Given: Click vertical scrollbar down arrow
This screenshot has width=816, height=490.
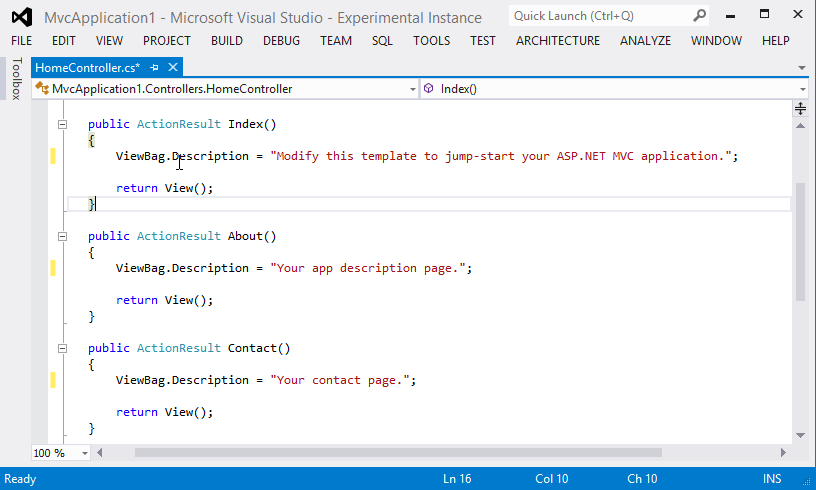Looking at the screenshot, I should 800,435.
